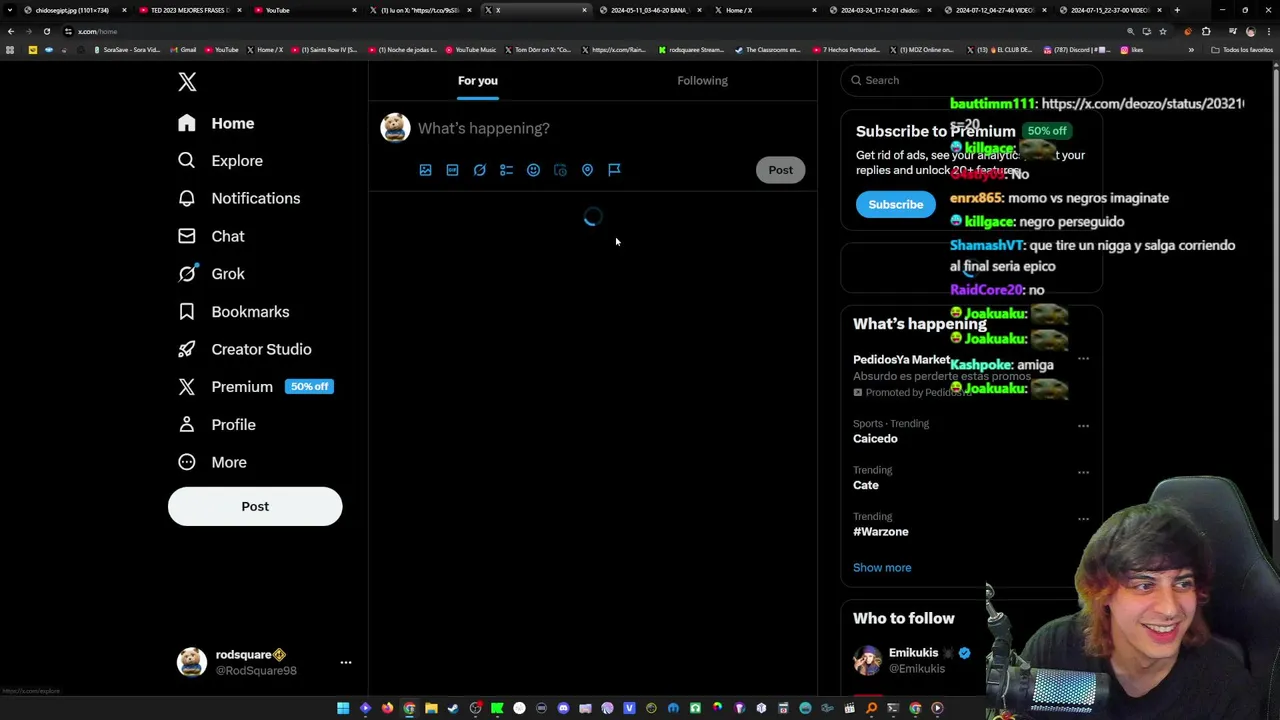The width and height of the screenshot is (1280, 720).
Task: Open the YouTube Music bookmark
Action: 470,50
